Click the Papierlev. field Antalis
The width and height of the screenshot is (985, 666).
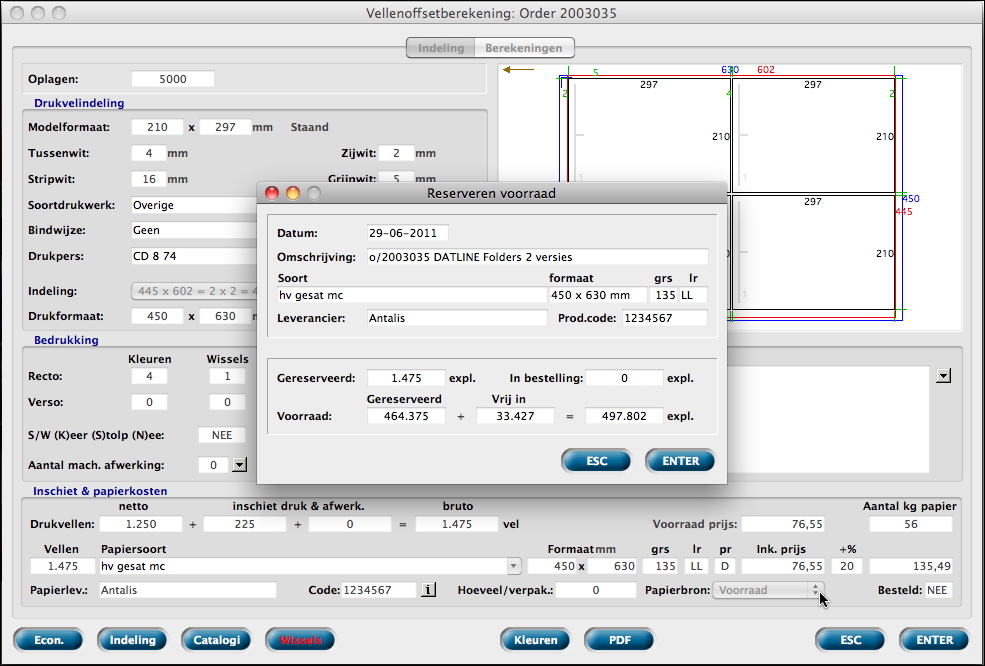[x=188, y=590]
